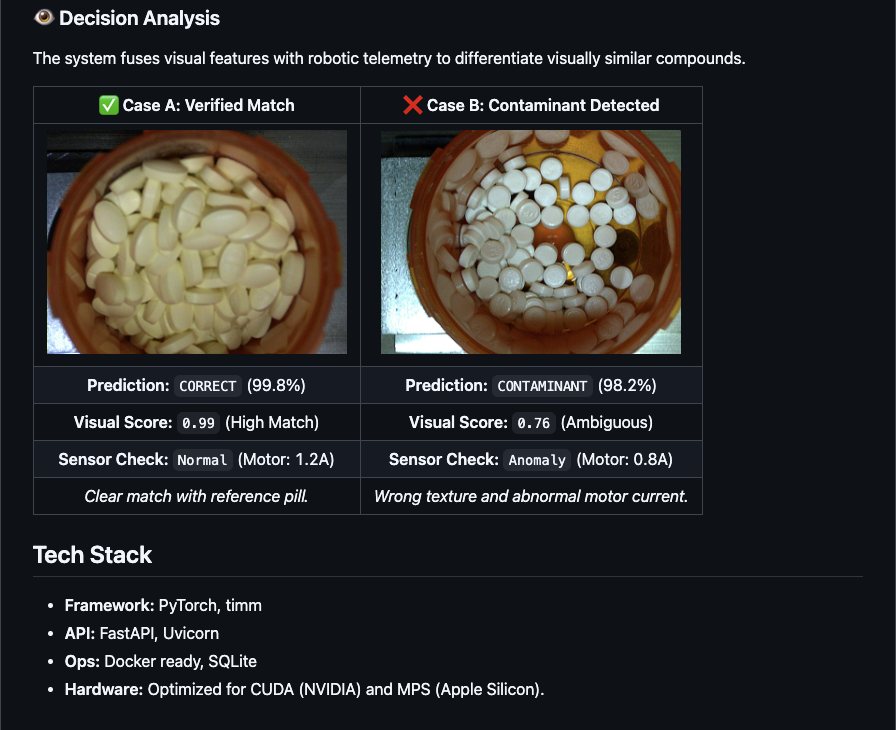Image resolution: width=896 pixels, height=730 pixels.
Task: Click the red X next to Case B
Action: click(412, 105)
